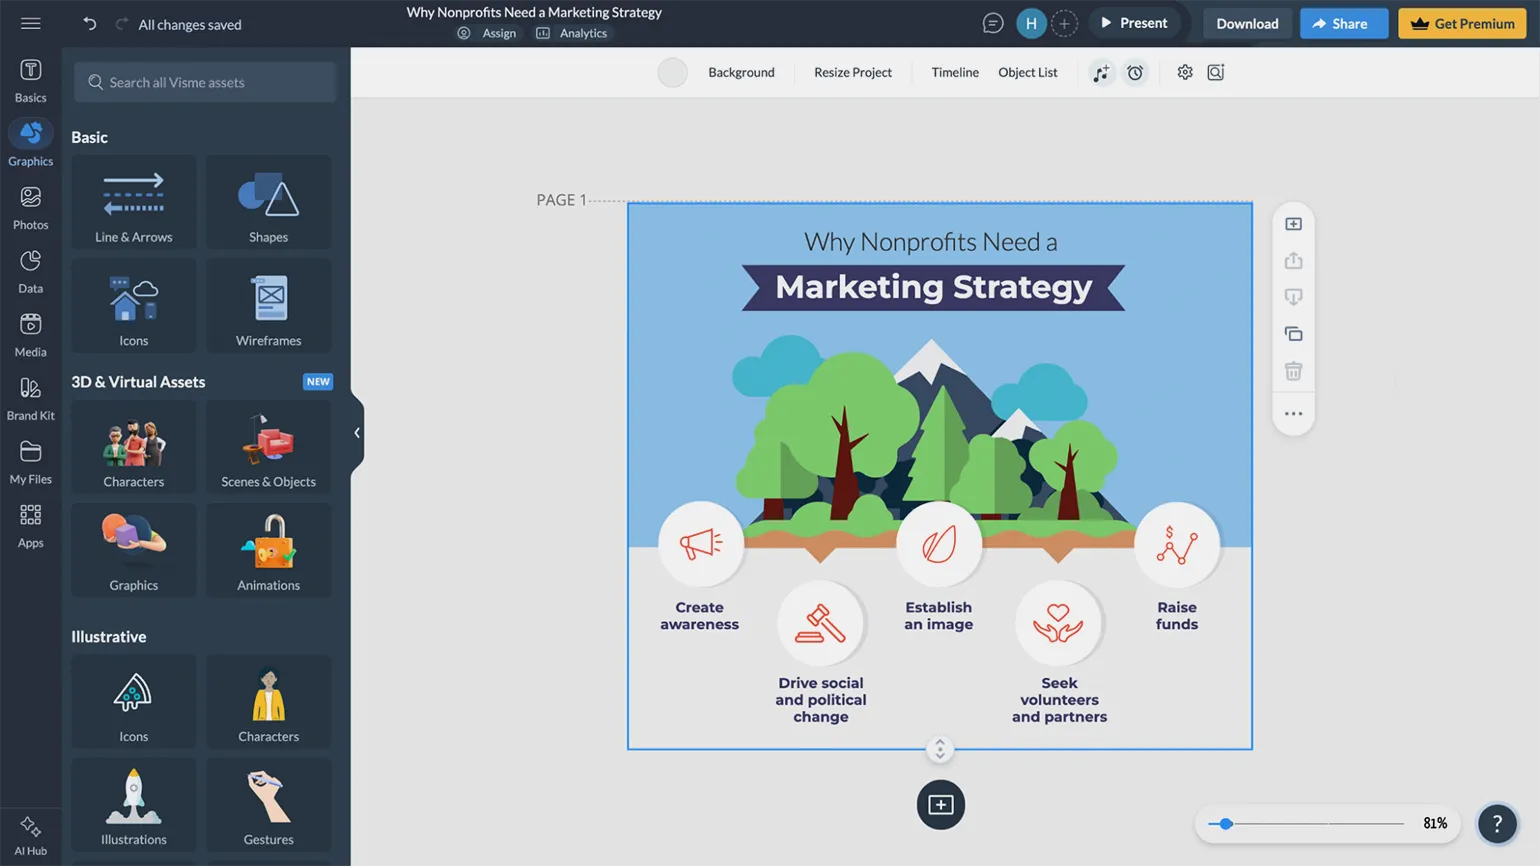Open the comments speech bubble icon
The image size is (1540, 866).
tap(992, 23)
